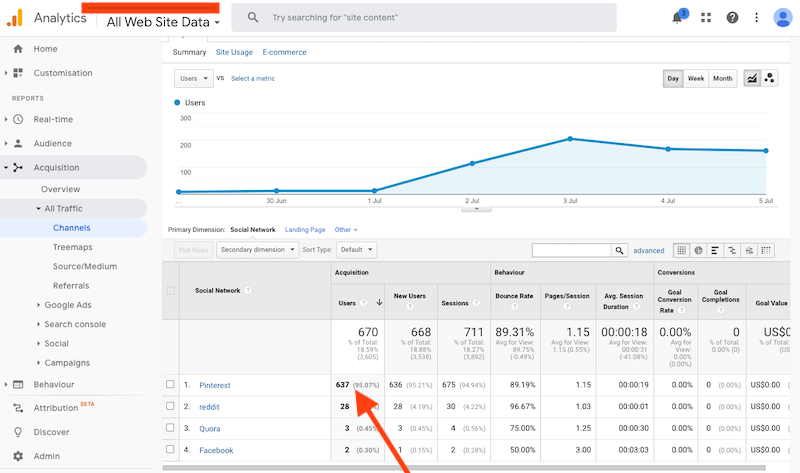The width and height of the screenshot is (800, 473).
Task: Select the pie chart percentage view icon
Action: click(x=698, y=250)
